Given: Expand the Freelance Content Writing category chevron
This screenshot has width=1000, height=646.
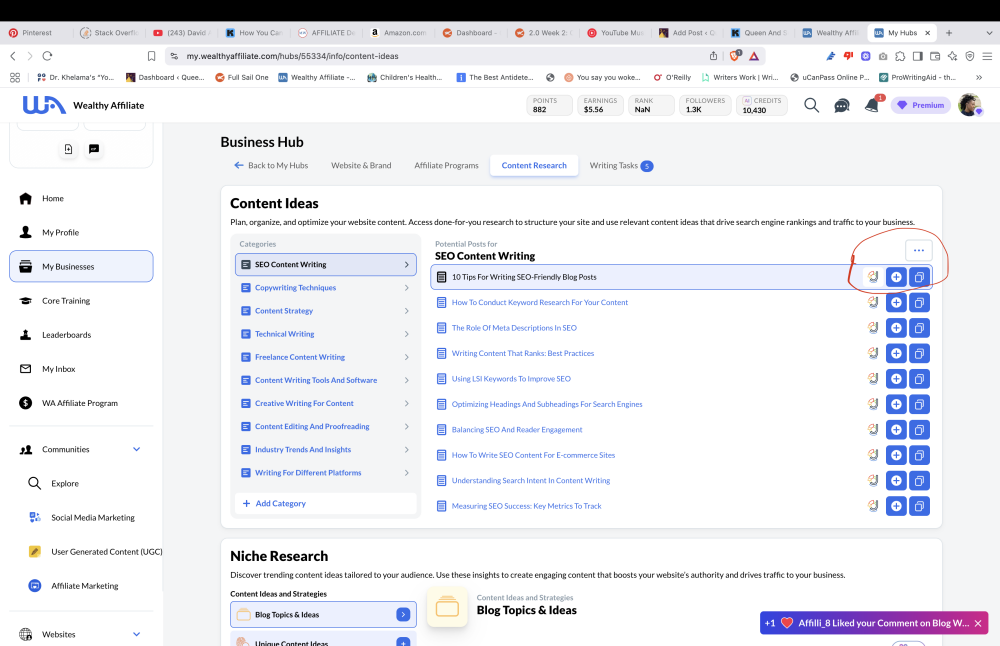Looking at the screenshot, I should pyautogui.click(x=406, y=357).
